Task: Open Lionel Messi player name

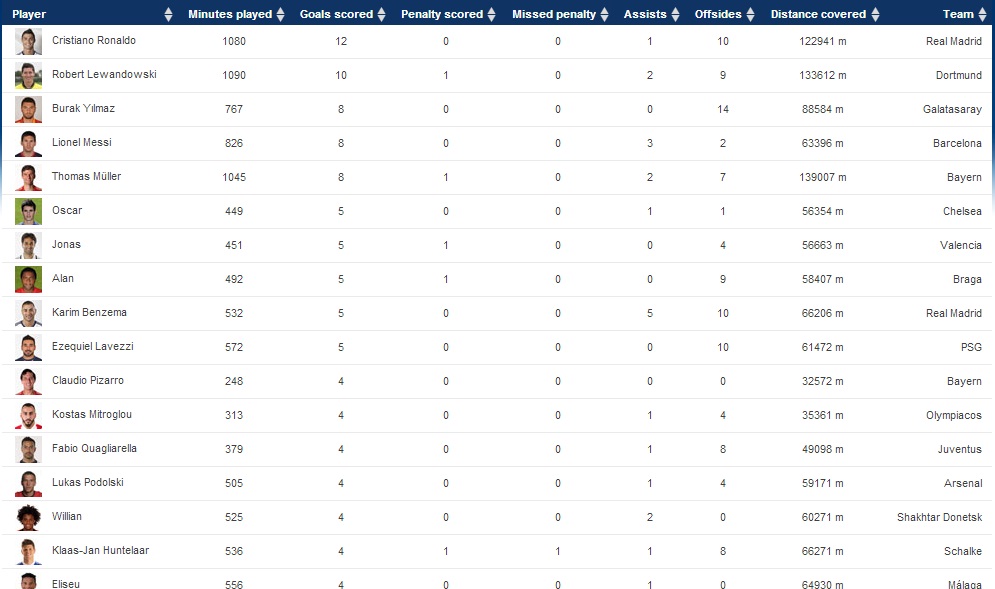Action: 82,142
